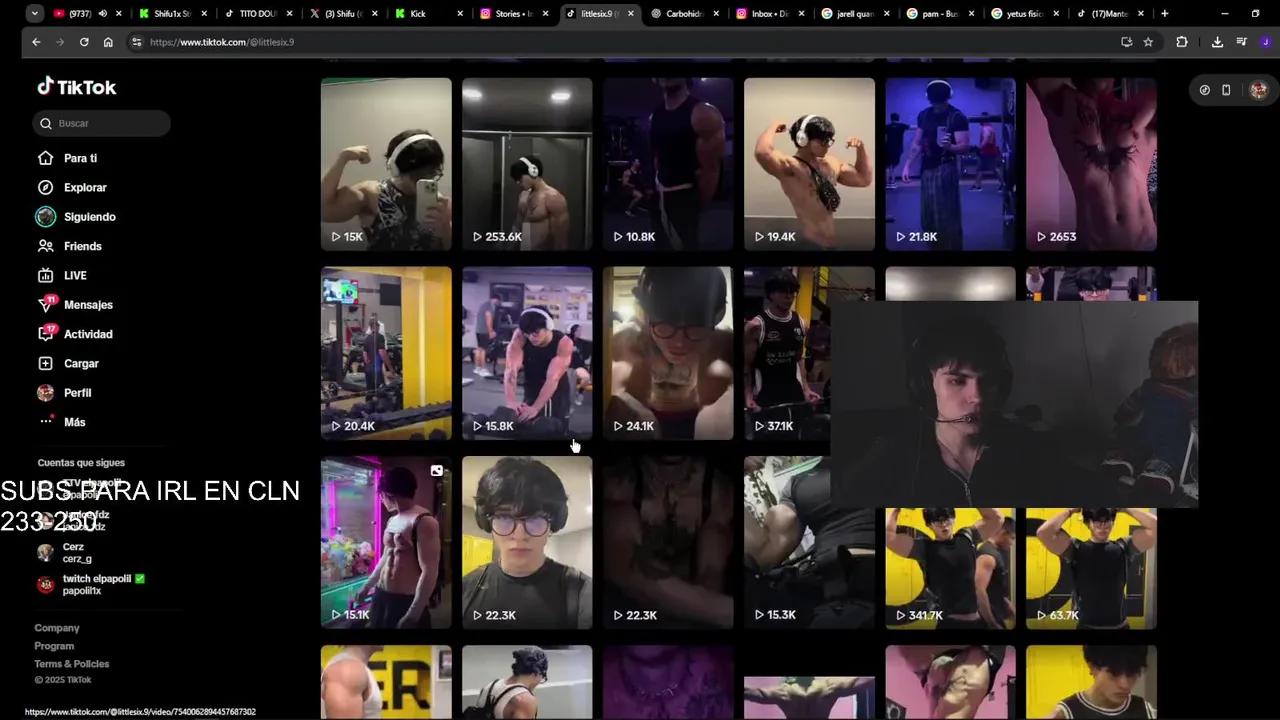
Task: Open the video with 20.4K views
Action: tap(386, 353)
